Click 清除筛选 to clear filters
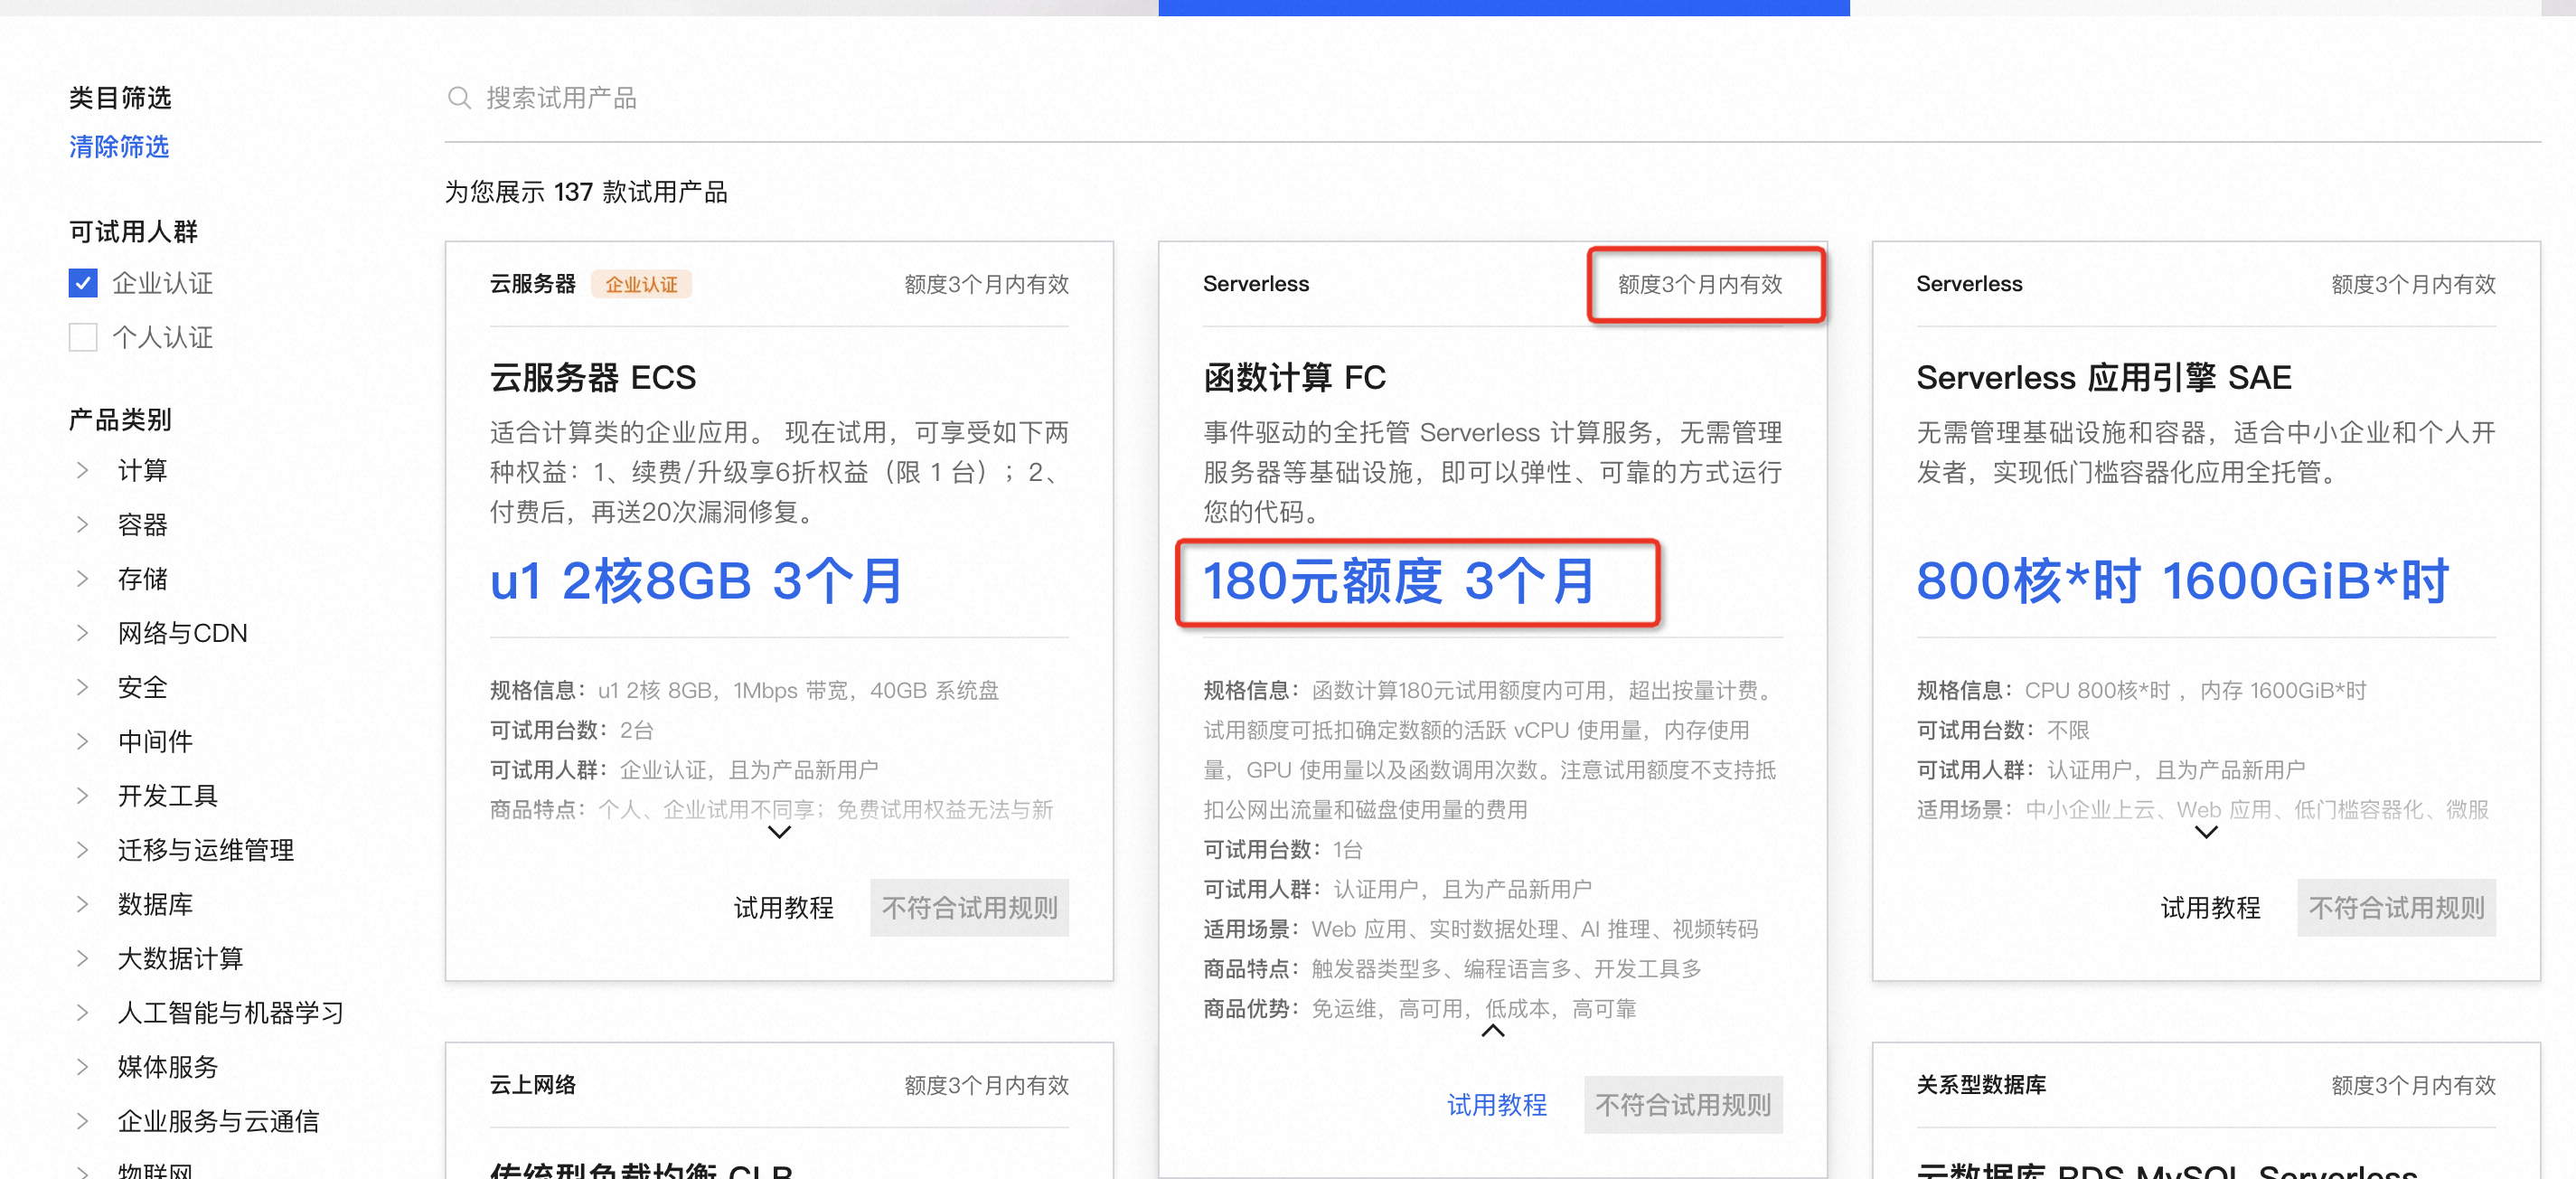 click(x=119, y=147)
